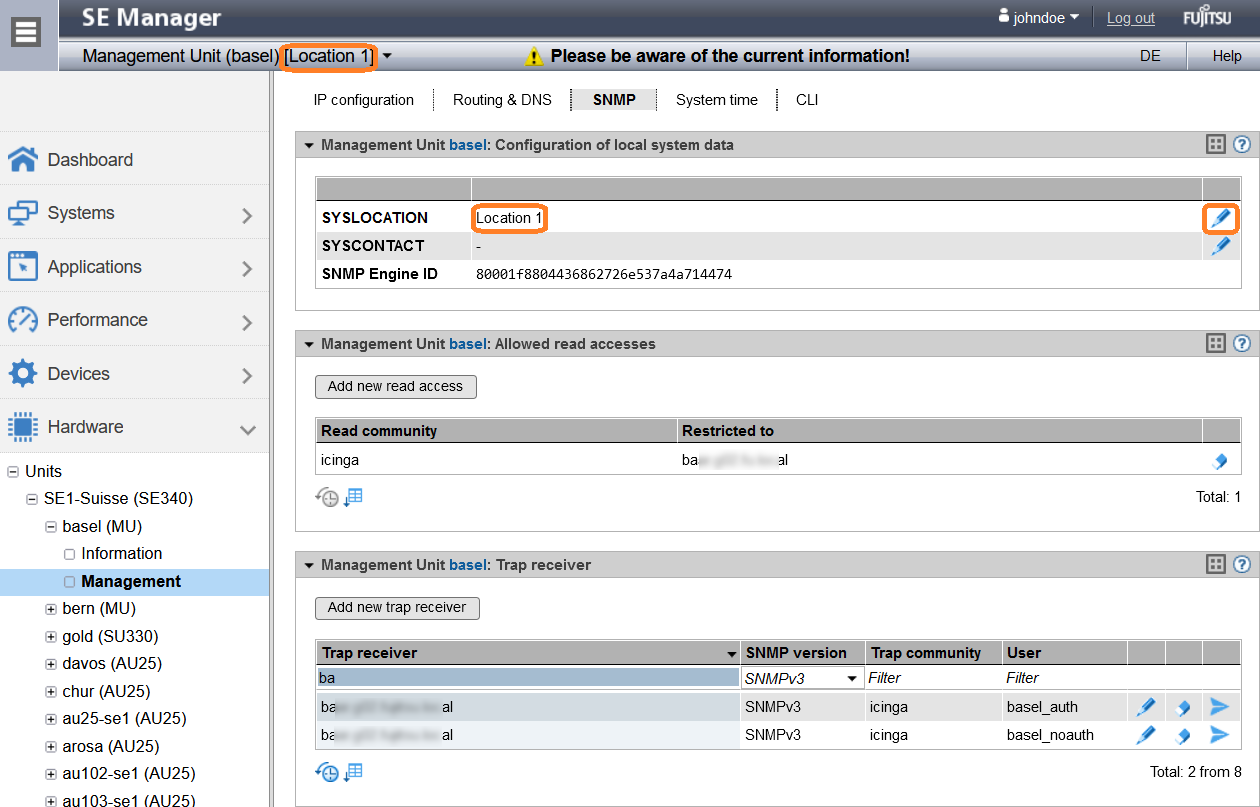1260x807 pixels.
Task: Click the hamburger menu icon
Action: (x=27, y=33)
